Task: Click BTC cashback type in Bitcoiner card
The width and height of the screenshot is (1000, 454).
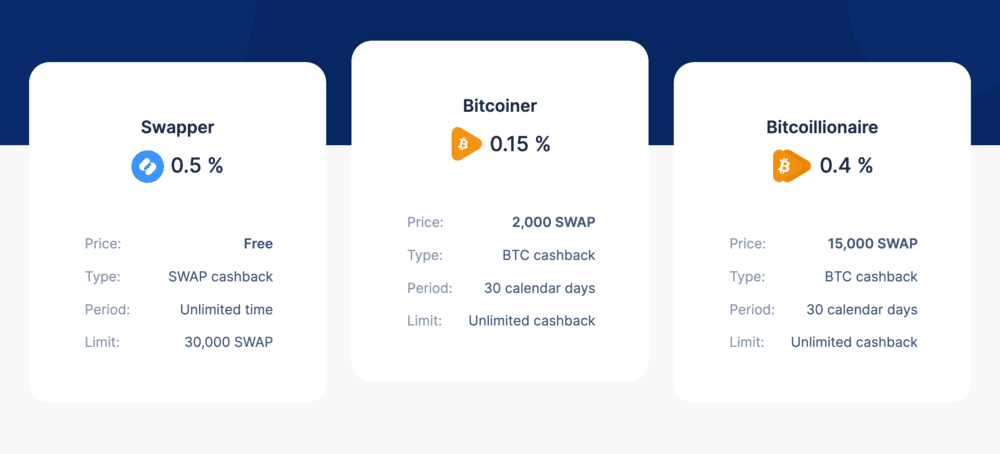Action: pos(549,256)
